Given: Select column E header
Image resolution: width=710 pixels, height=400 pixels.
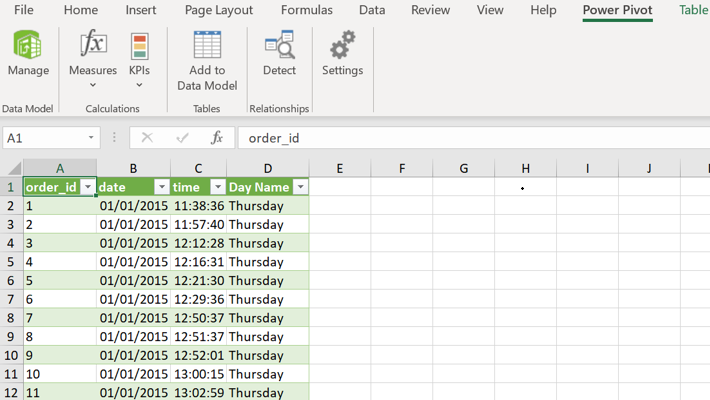Looking at the screenshot, I should 340,168.
